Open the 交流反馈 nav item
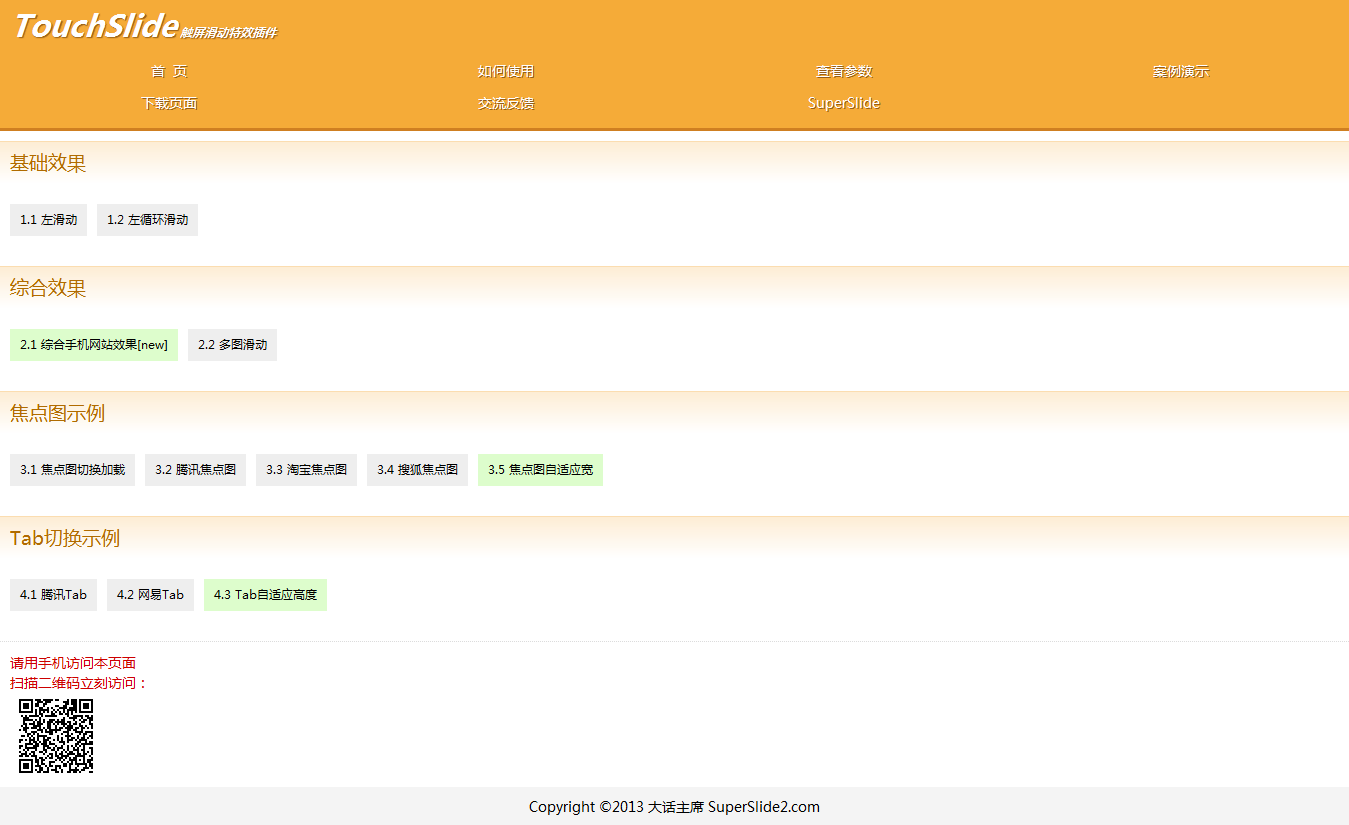 [x=506, y=103]
